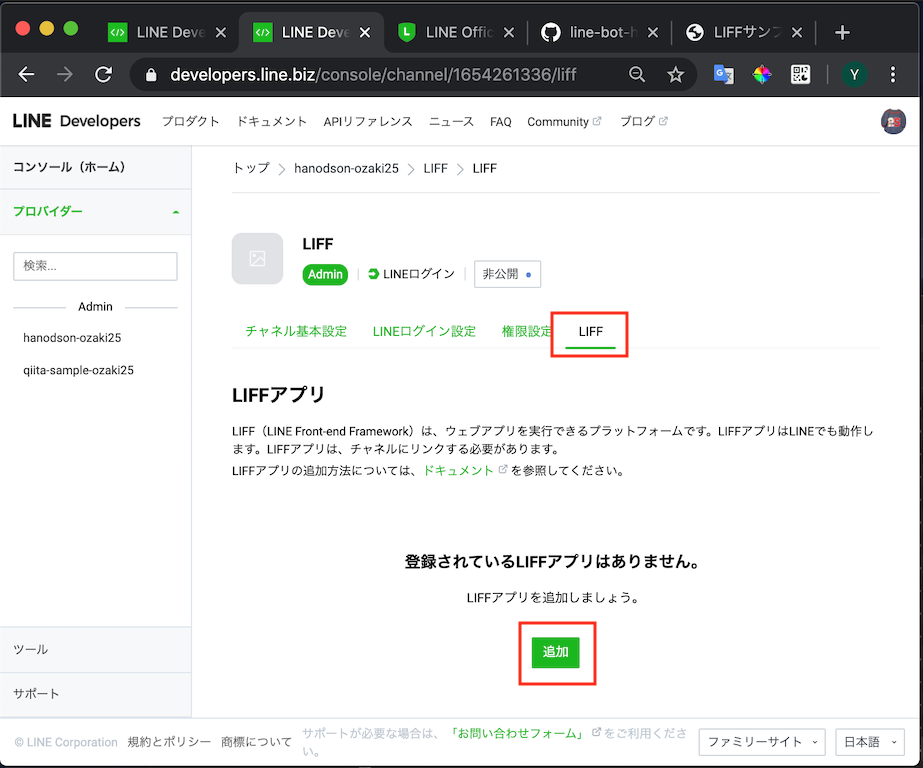Click the channel icon image placeholder

(x=257, y=258)
